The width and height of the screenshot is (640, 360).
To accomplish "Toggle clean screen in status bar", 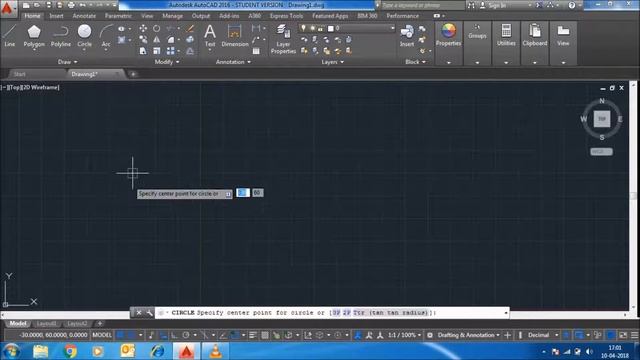I will 623,335.
